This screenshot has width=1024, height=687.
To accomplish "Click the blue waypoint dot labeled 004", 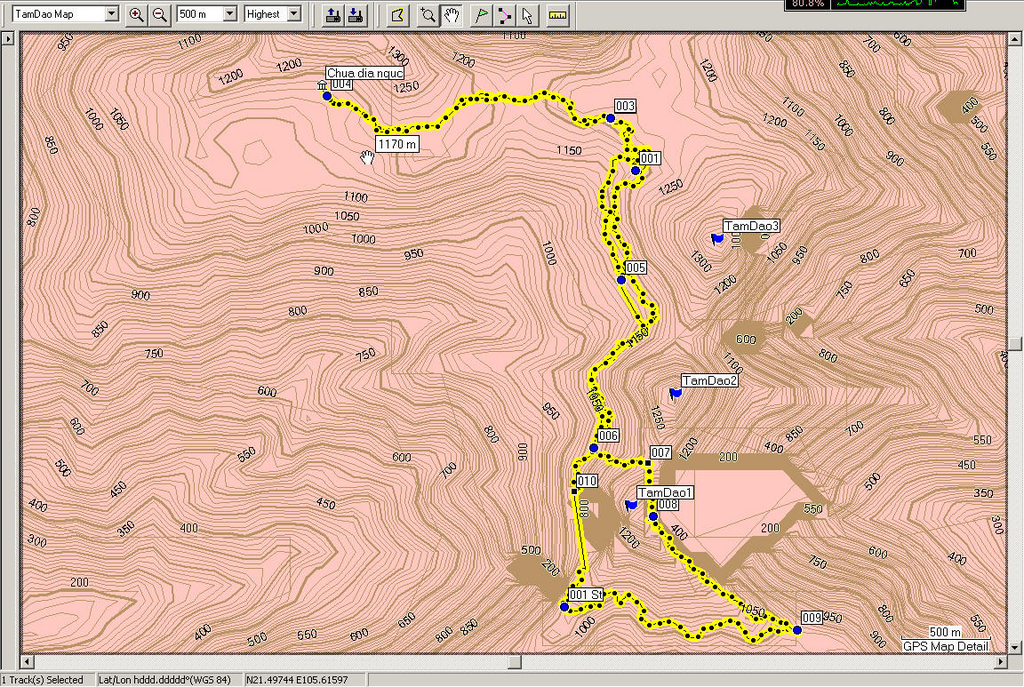I will (x=327, y=96).
